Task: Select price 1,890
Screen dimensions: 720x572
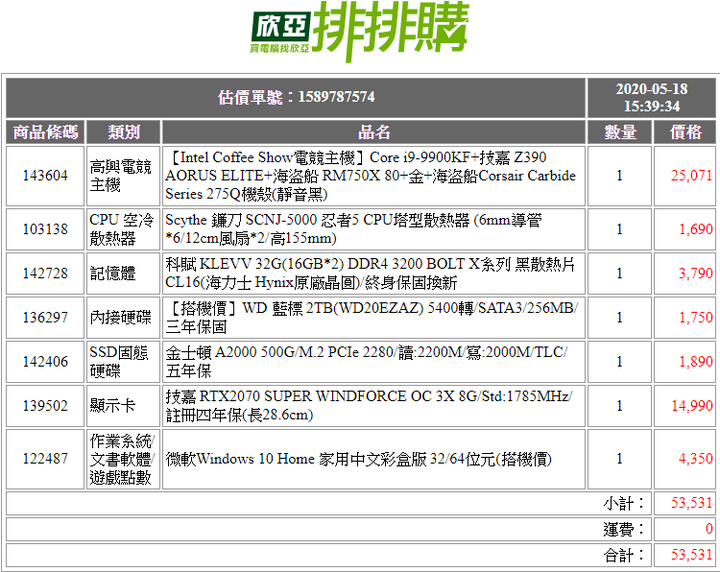Action: (696, 361)
